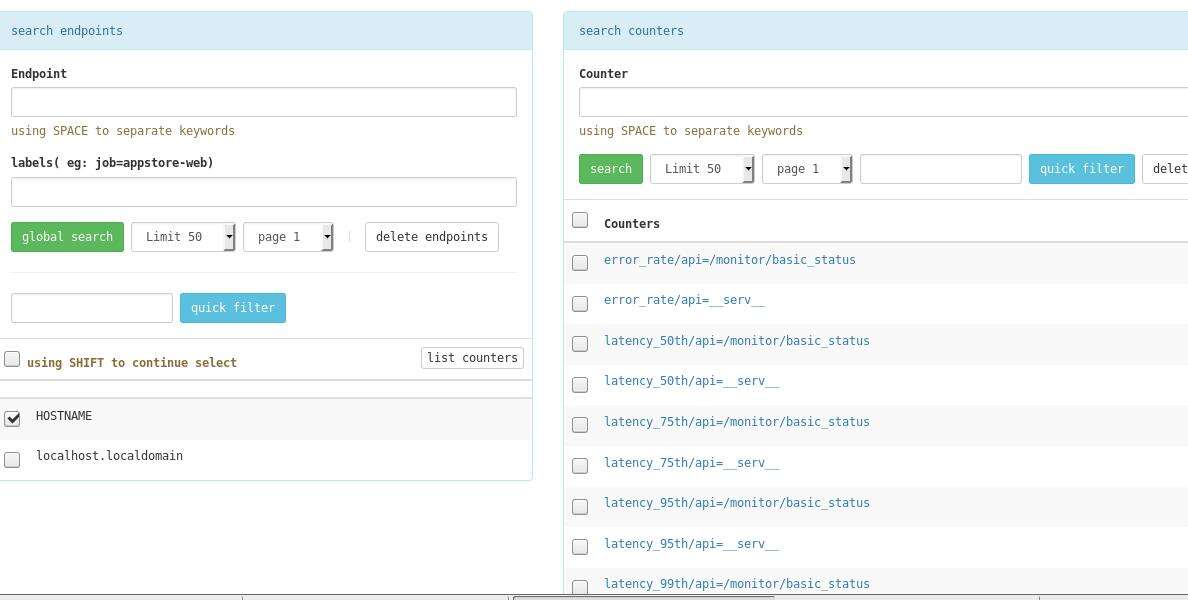
Task: Check the error_rate/api=__serv__ counter box
Action: tap(580, 303)
